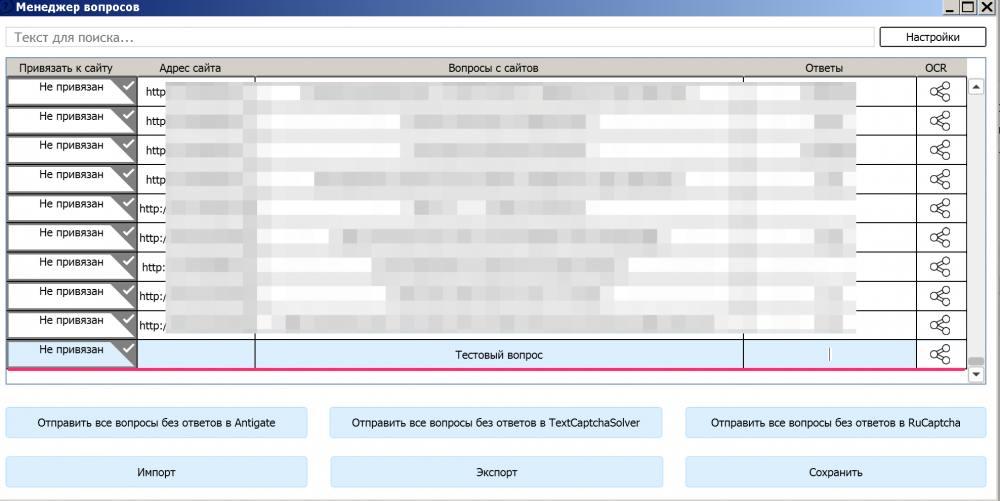Click OCR share icon in seventh table row
Viewport: 1000px width, 501px height.
tap(940, 266)
